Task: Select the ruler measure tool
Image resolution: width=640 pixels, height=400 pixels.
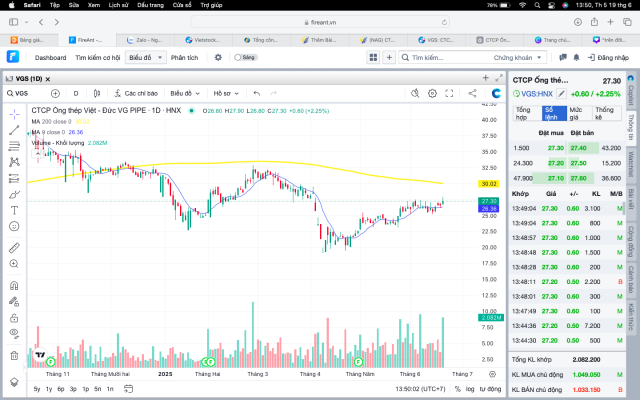Action: click(x=14, y=248)
